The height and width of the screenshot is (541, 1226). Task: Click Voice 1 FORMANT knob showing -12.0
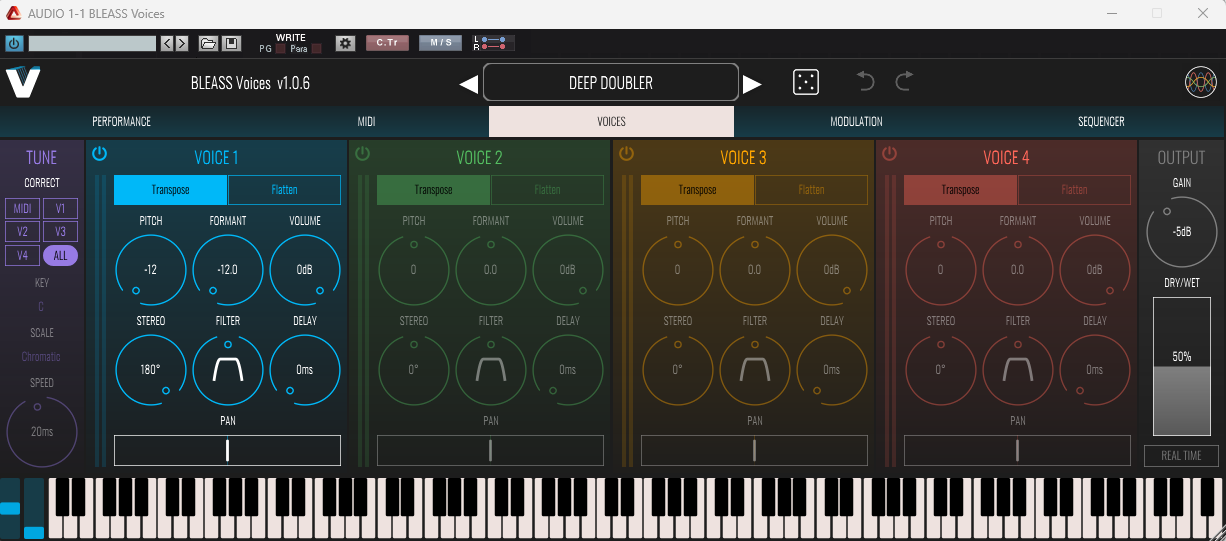pyautogui.click(x=227, y=270)
